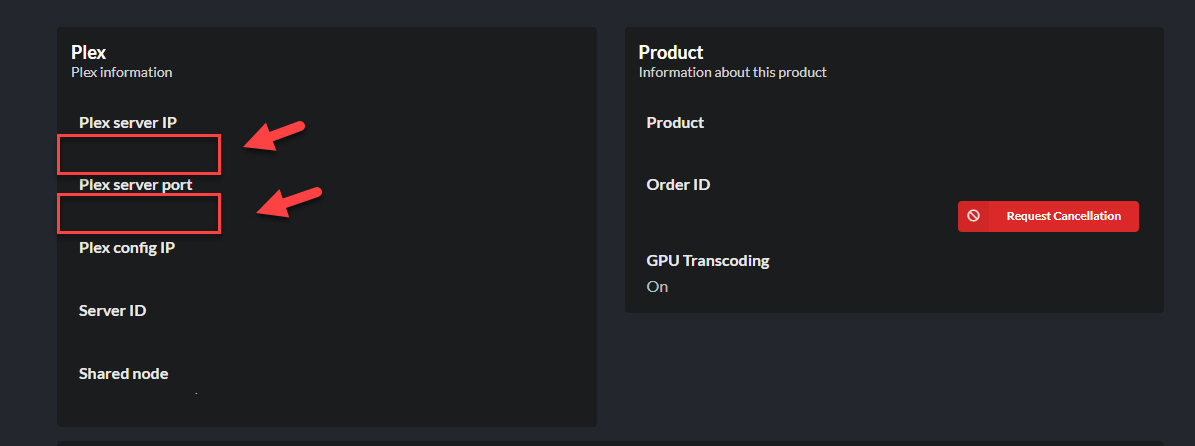
Task: Click the Order ID label
Action: coord(679,185)
